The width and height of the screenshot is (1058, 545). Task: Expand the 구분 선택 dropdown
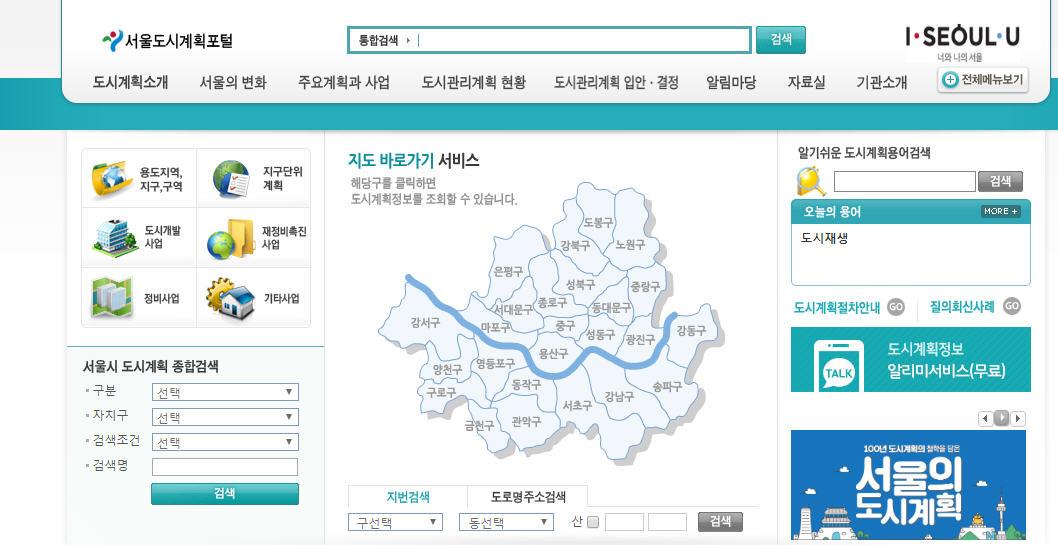pyautogui.click(x=225, y=392)
